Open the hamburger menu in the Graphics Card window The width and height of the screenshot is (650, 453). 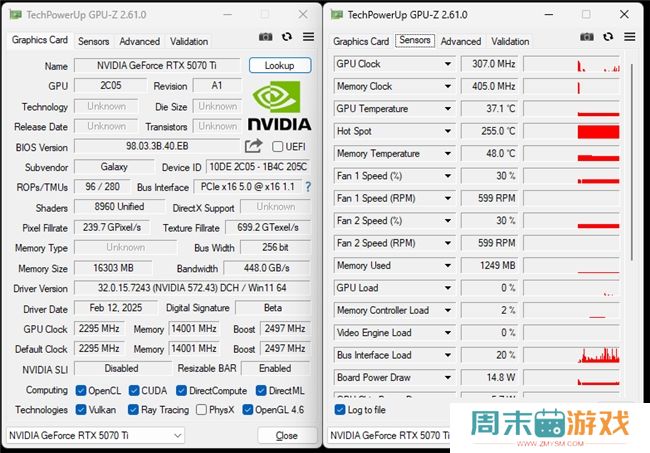pos(308,37)
